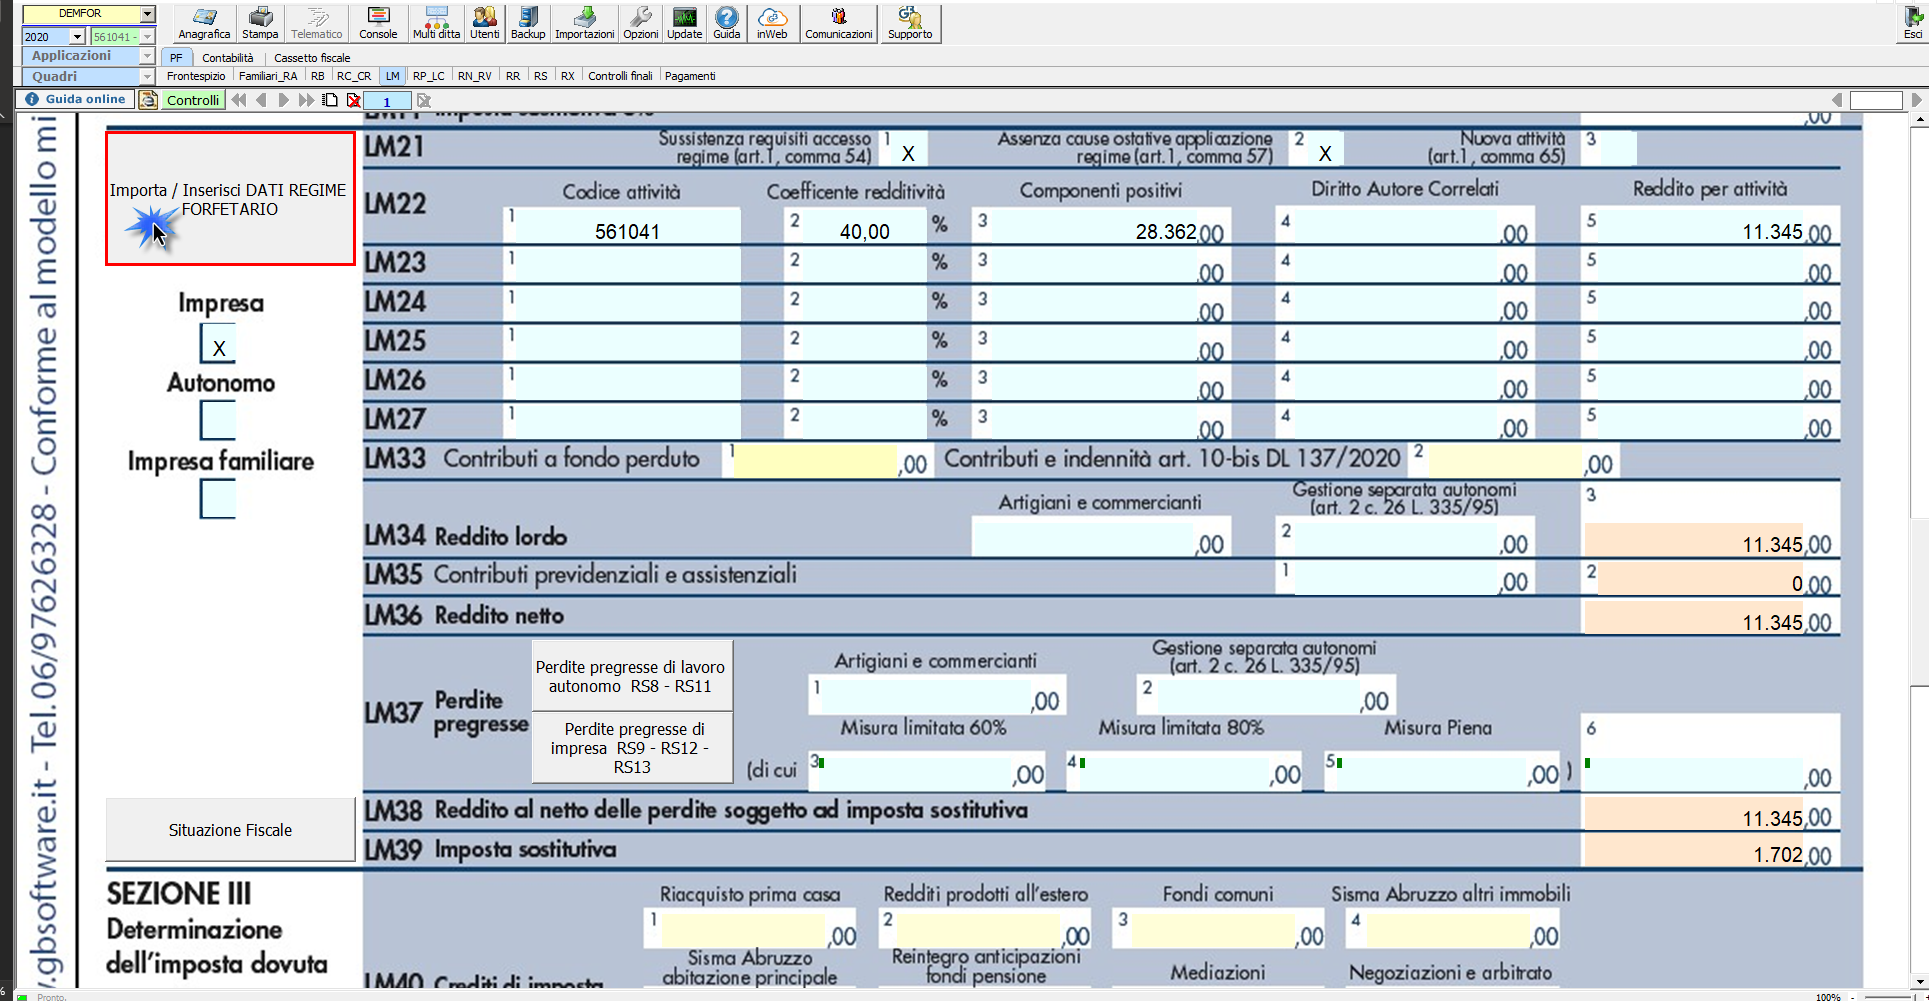Open the Cassetto fiscale tab
The image size is (1929, 1001).
coord(312,58)
